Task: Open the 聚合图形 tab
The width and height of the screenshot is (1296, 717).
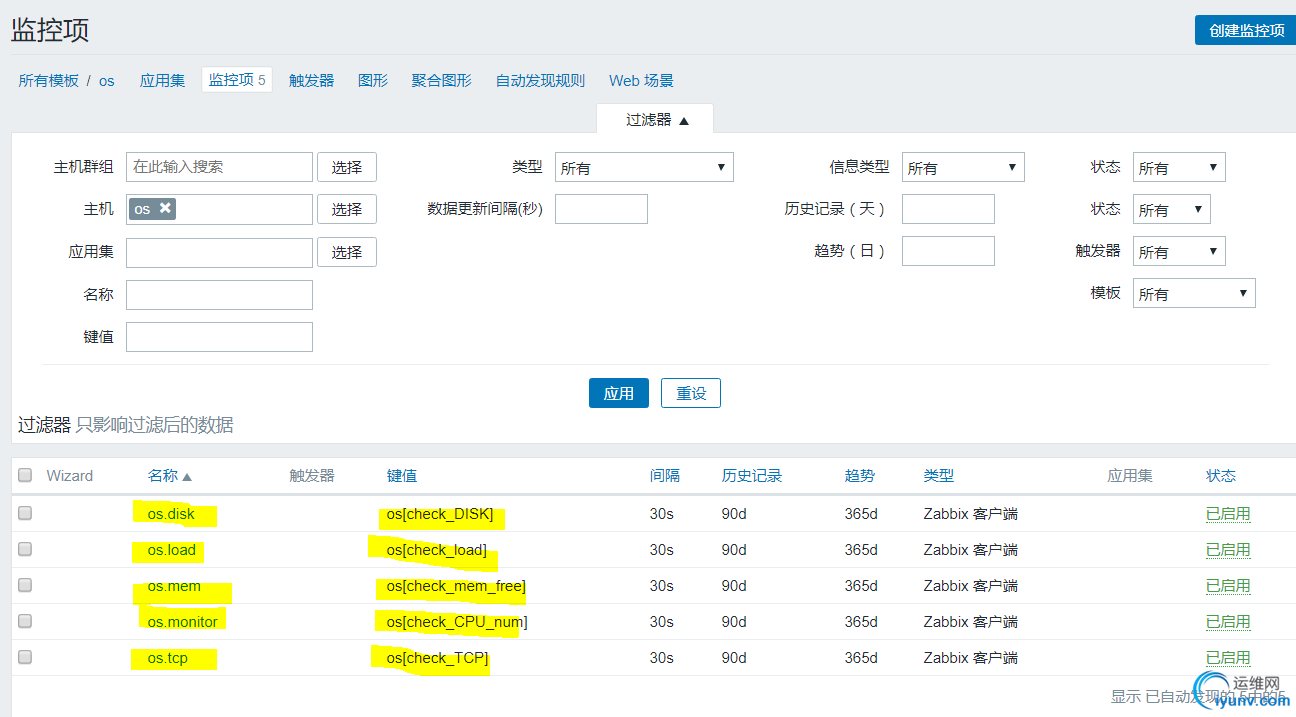Action: pyautogui.click(x=442, y=80)
